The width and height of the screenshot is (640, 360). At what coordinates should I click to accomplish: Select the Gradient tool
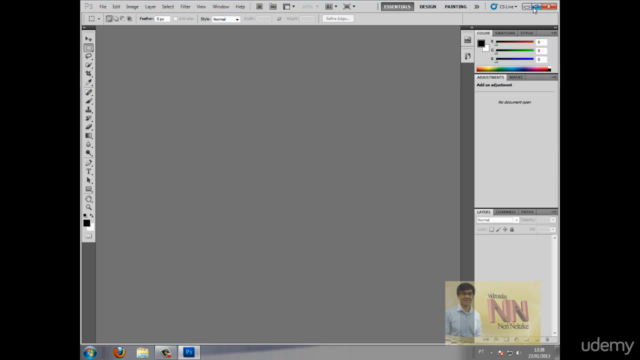click(x=89, y=136)
